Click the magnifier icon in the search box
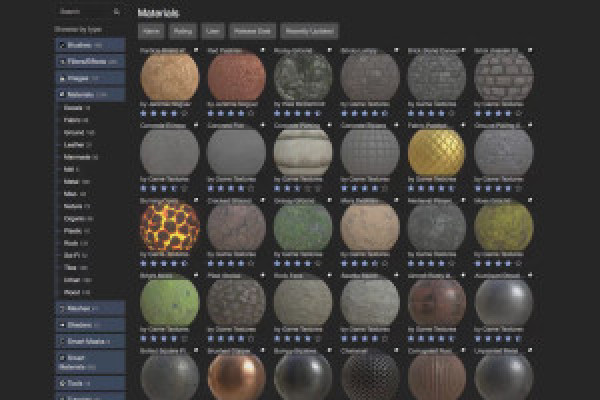 pos(117,12)
